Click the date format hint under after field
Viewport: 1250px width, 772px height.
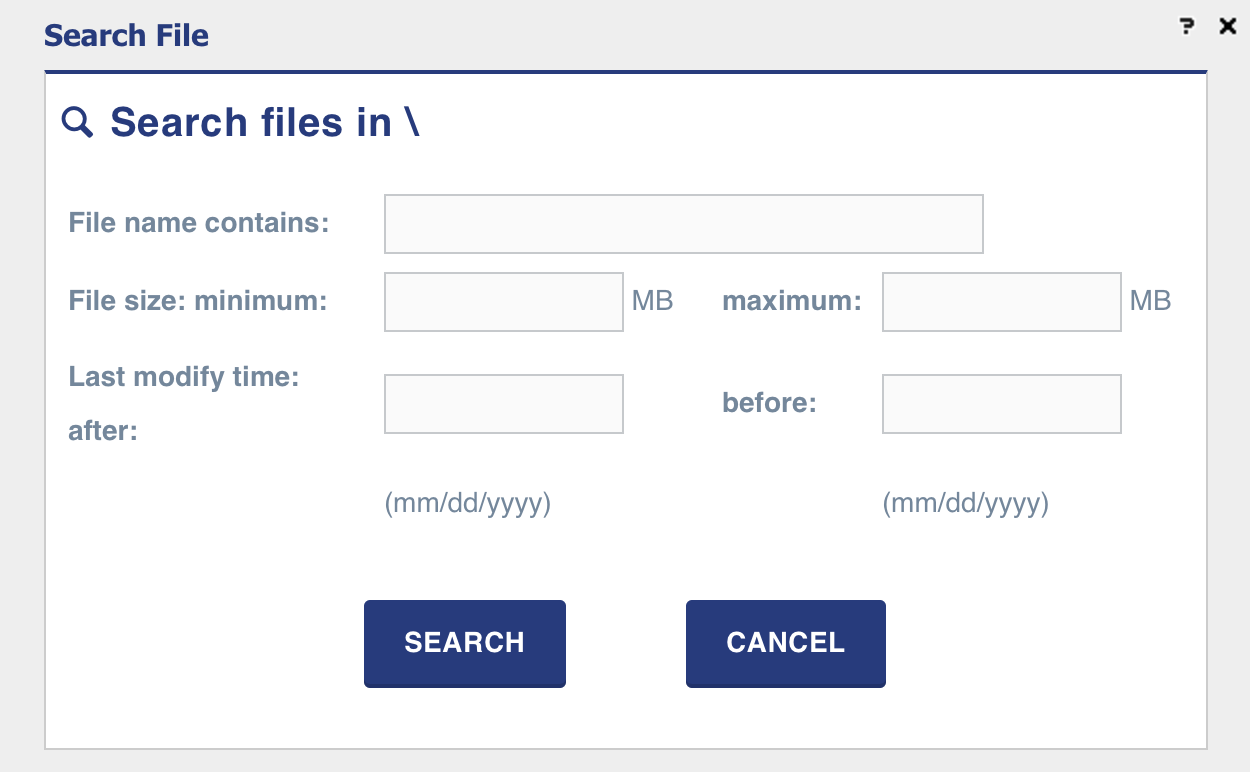(x=467, y=503)
